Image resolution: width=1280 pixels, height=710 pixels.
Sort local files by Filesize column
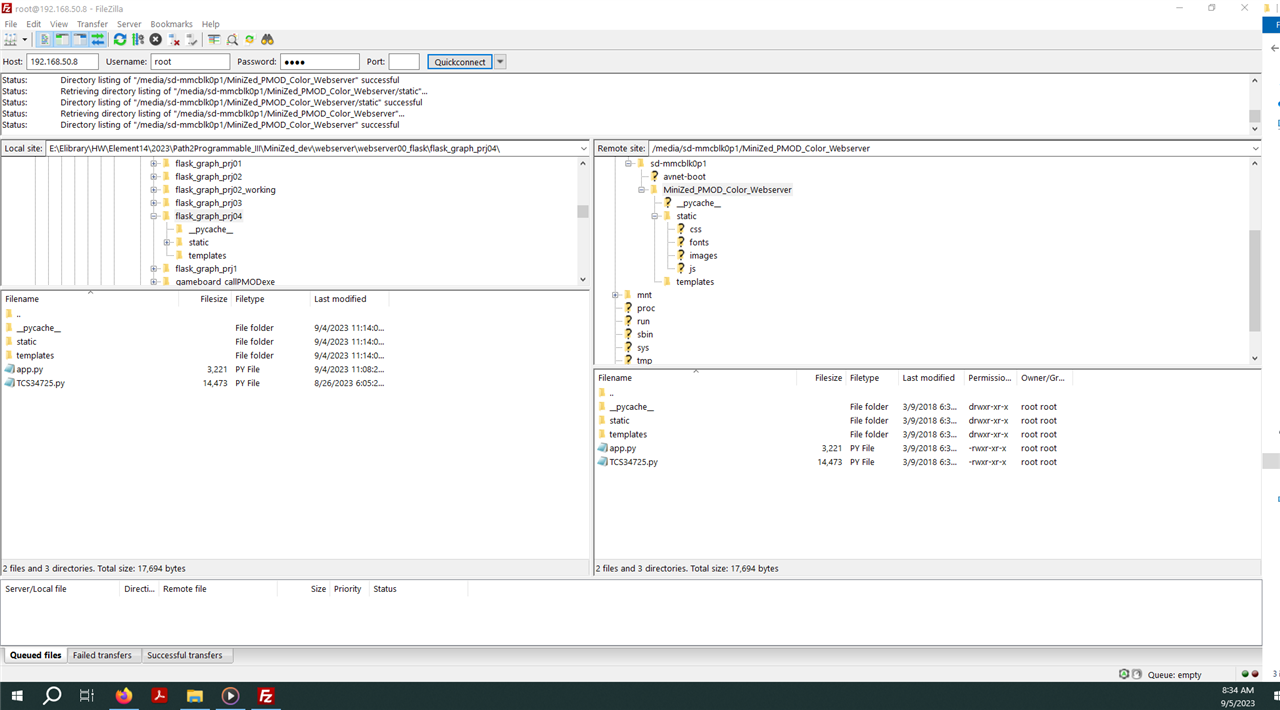[x=213, y=299]
